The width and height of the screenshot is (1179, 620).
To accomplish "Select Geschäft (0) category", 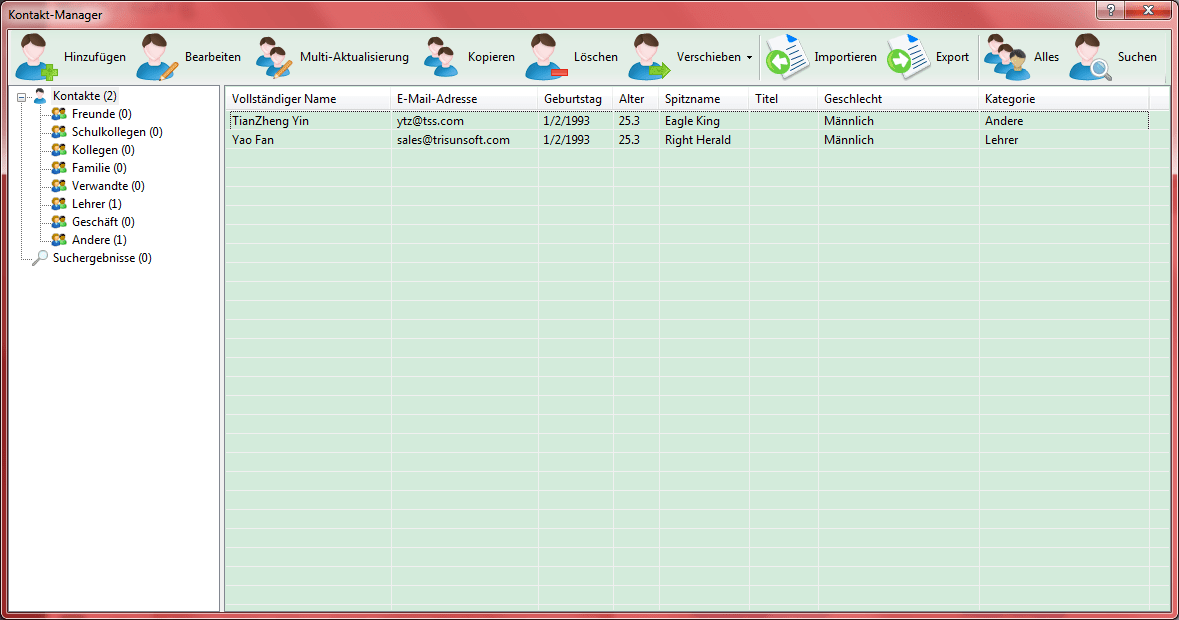I will pyautogui.click(x=103, y=222).
